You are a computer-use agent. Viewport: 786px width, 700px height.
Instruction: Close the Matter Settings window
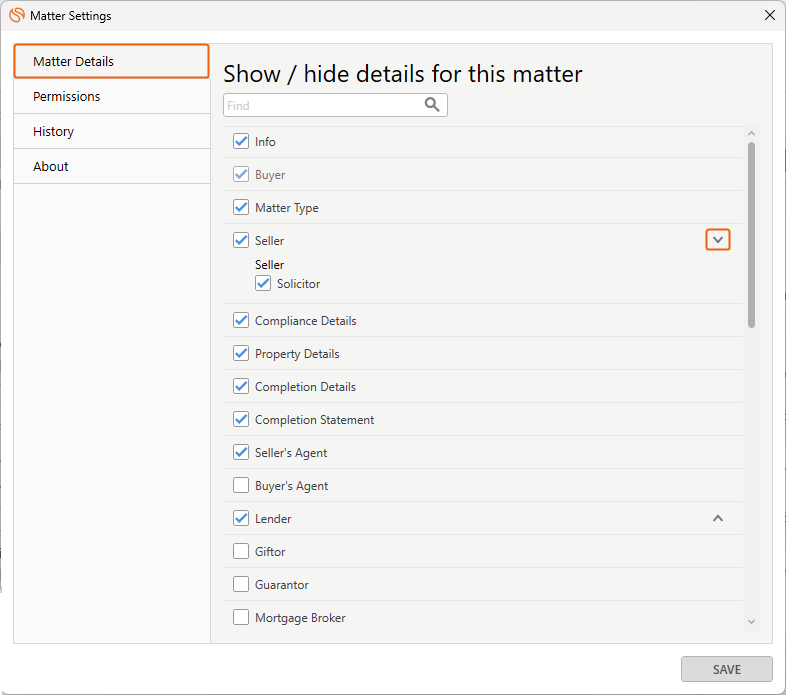point(769,16)
